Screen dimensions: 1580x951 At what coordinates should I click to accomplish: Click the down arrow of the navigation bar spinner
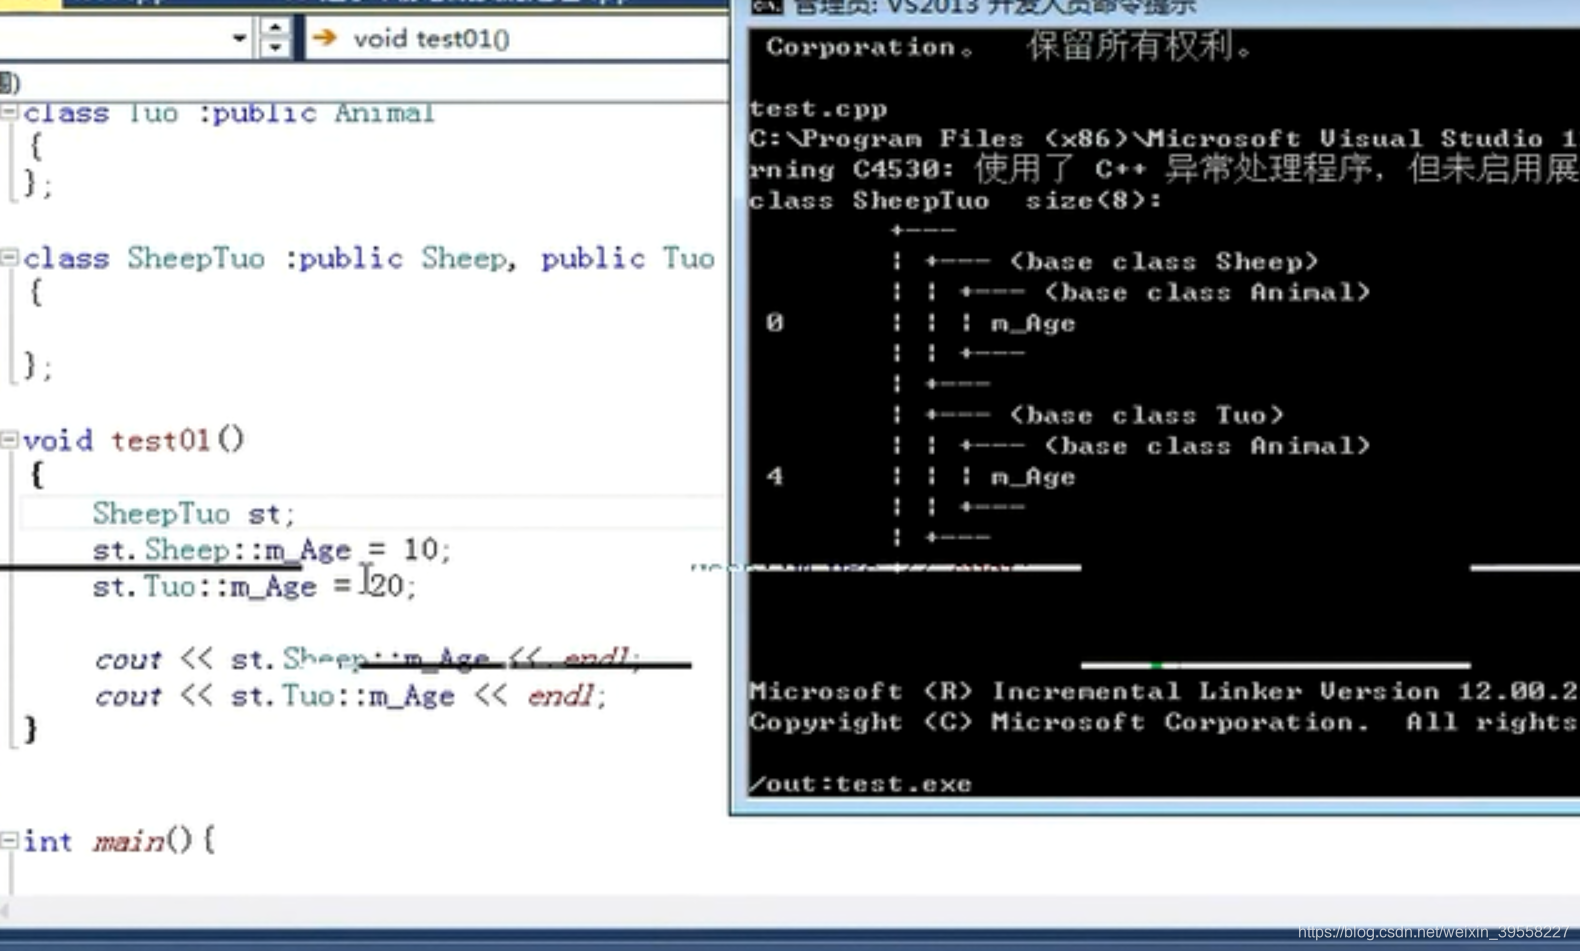pos(275,48)
